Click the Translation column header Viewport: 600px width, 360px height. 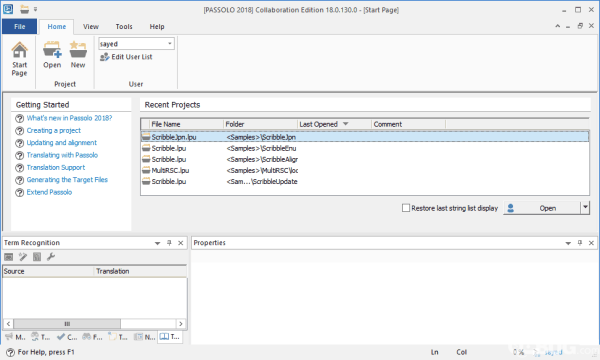point(140,271)
